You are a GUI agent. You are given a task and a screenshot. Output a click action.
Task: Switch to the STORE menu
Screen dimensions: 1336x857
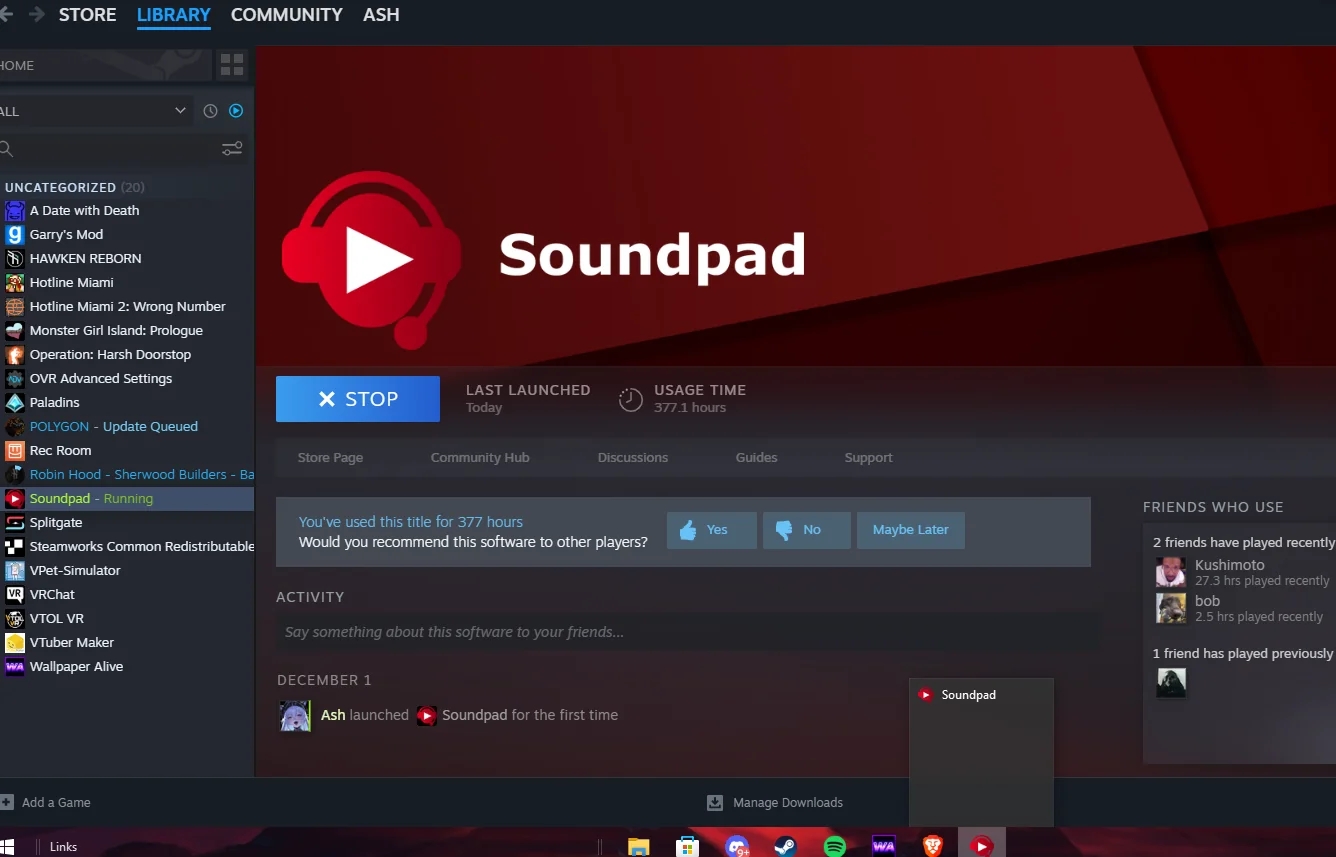tap(87, 15)
